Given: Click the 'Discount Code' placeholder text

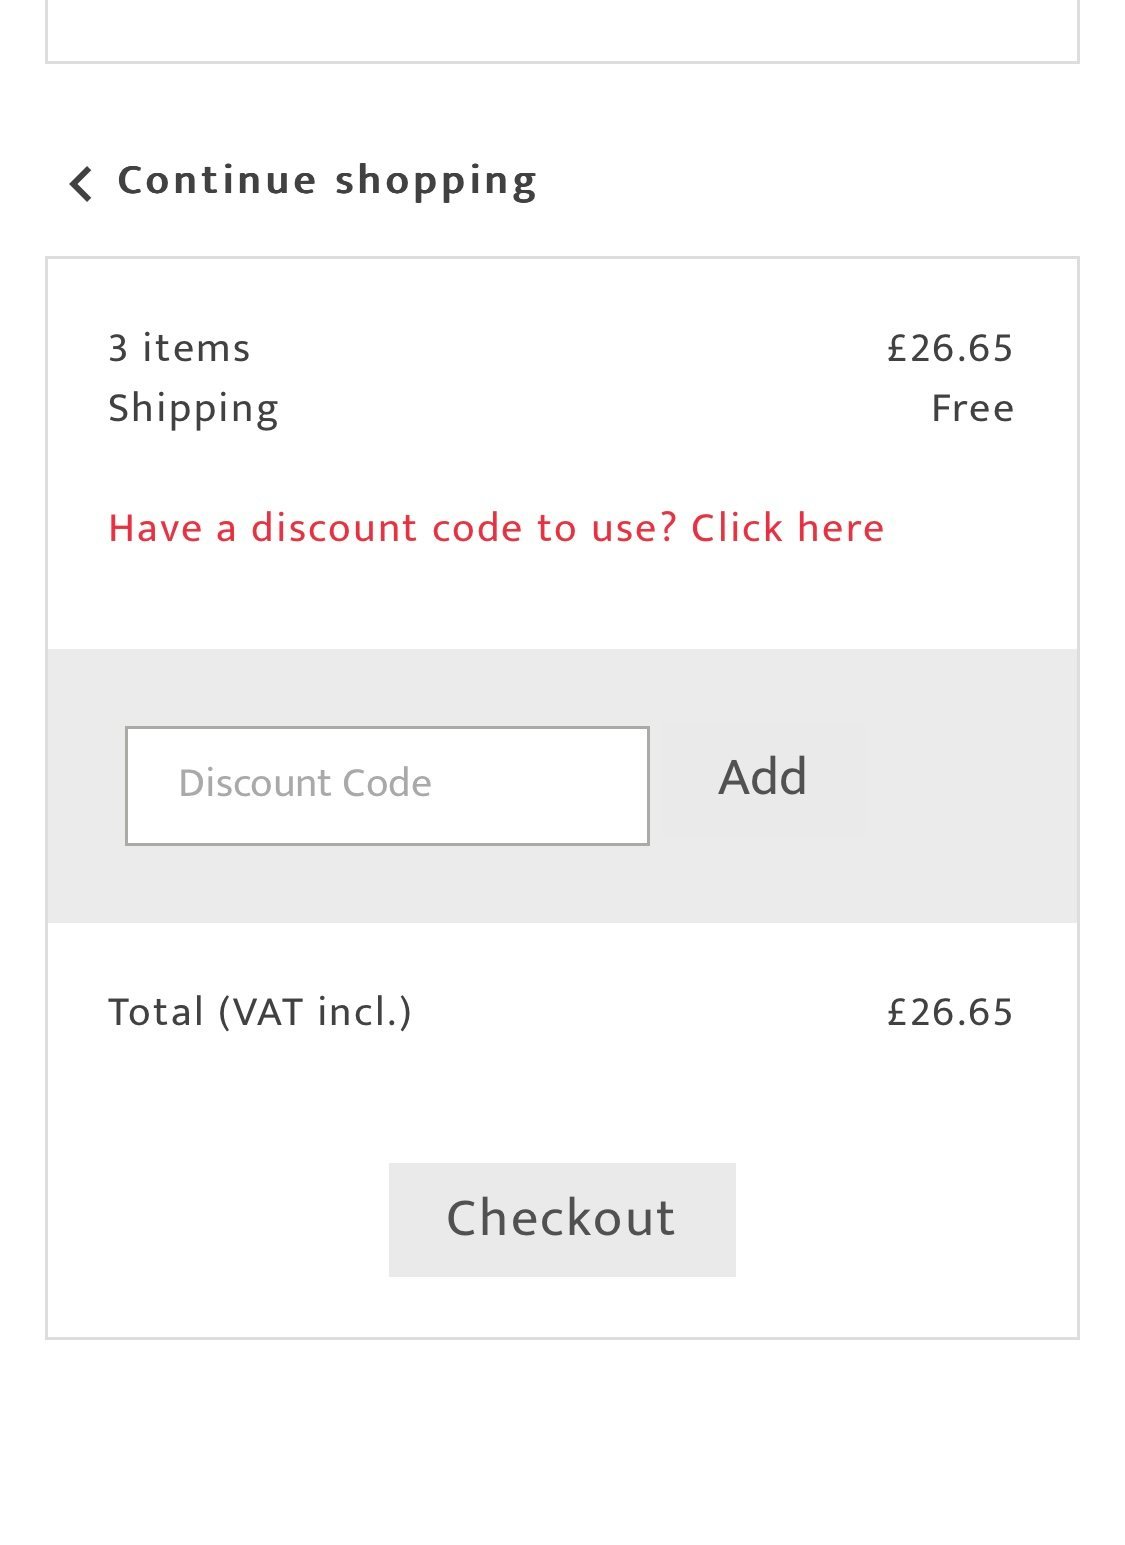Looking at the screenshot, I should point(305,783).
